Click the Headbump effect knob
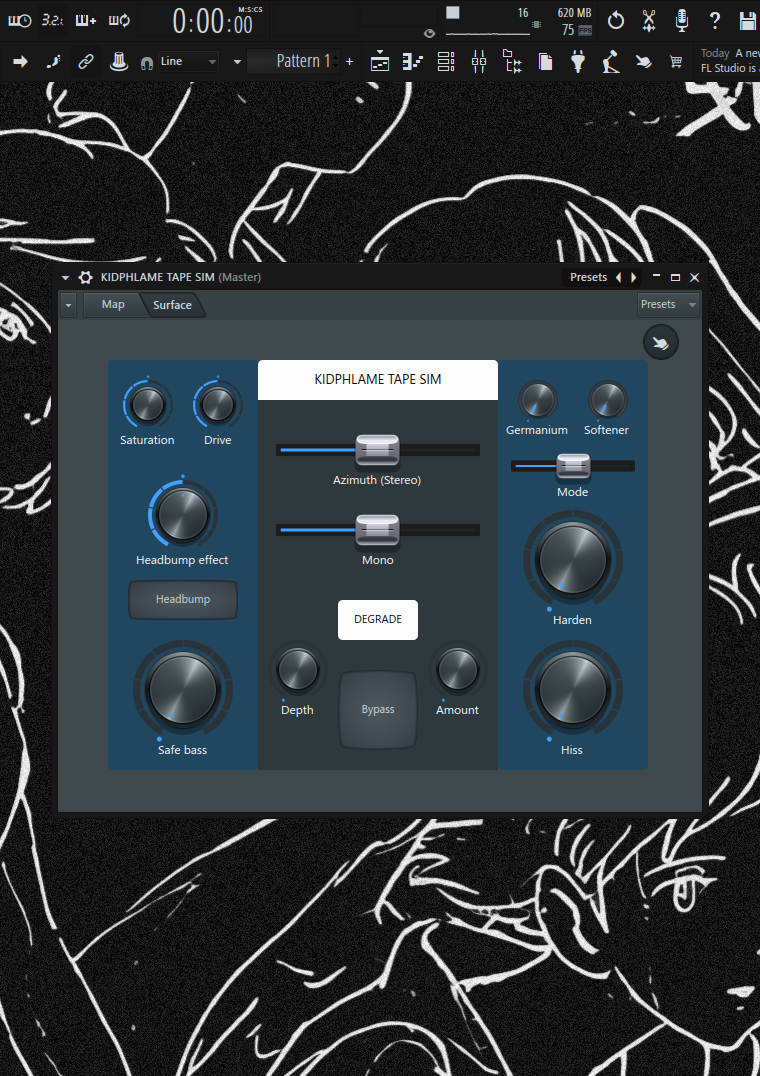760x1076 pixels. click(182, 515)
